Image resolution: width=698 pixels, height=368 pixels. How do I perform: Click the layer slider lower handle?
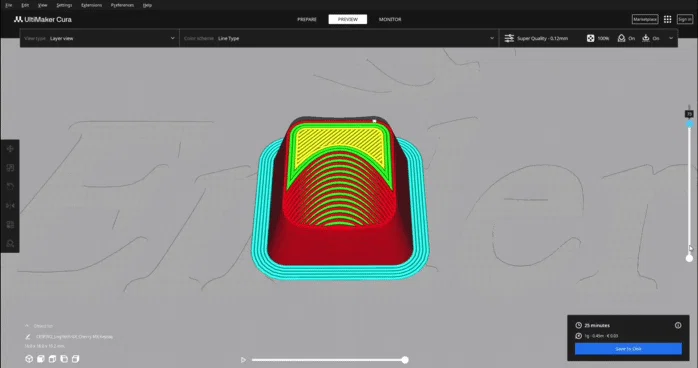tap(689, 258)
